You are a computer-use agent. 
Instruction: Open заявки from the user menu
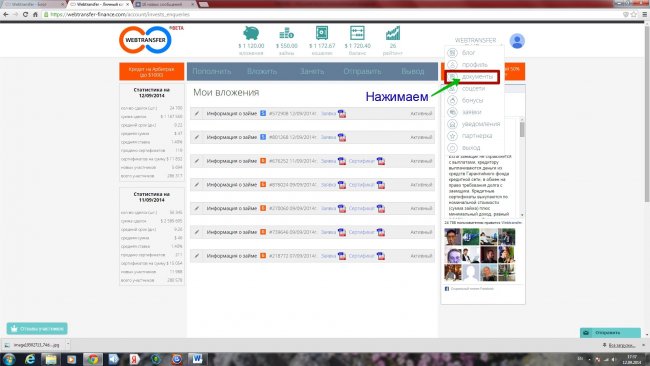[x=471, y=112]
